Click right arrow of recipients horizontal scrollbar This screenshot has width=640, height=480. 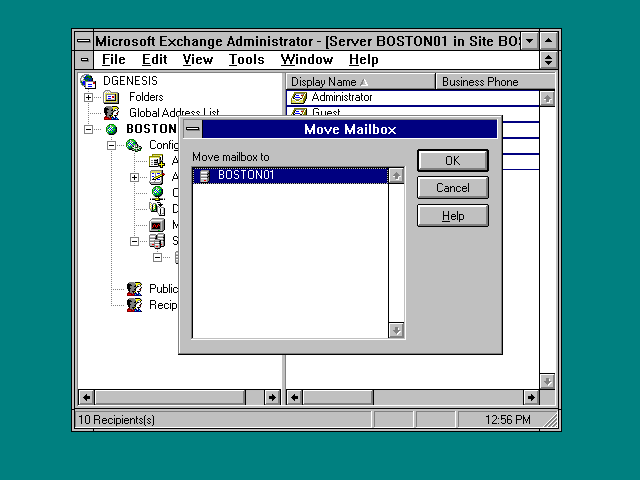531,397
